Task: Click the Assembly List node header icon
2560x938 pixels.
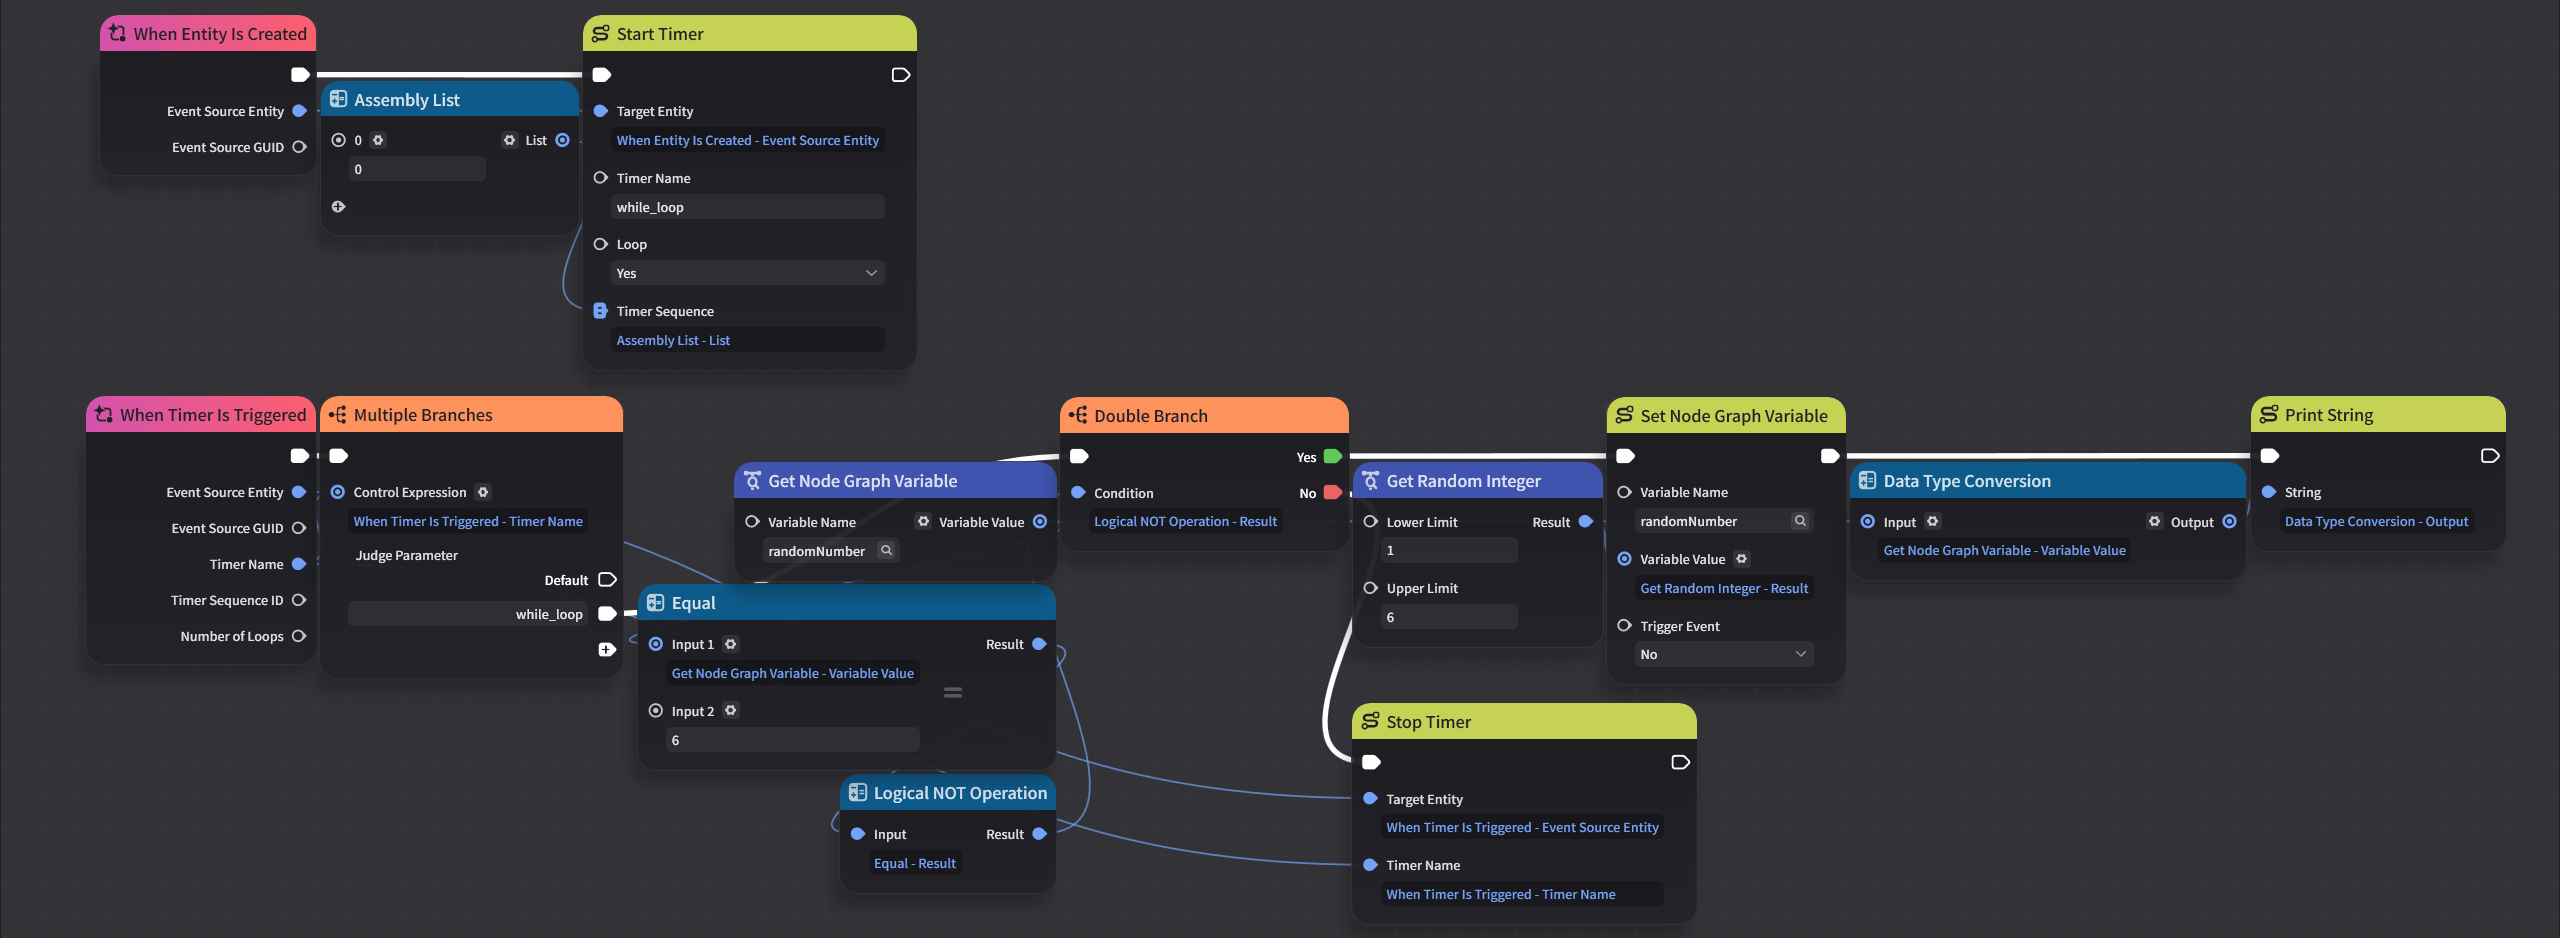Action: (338, 100)
